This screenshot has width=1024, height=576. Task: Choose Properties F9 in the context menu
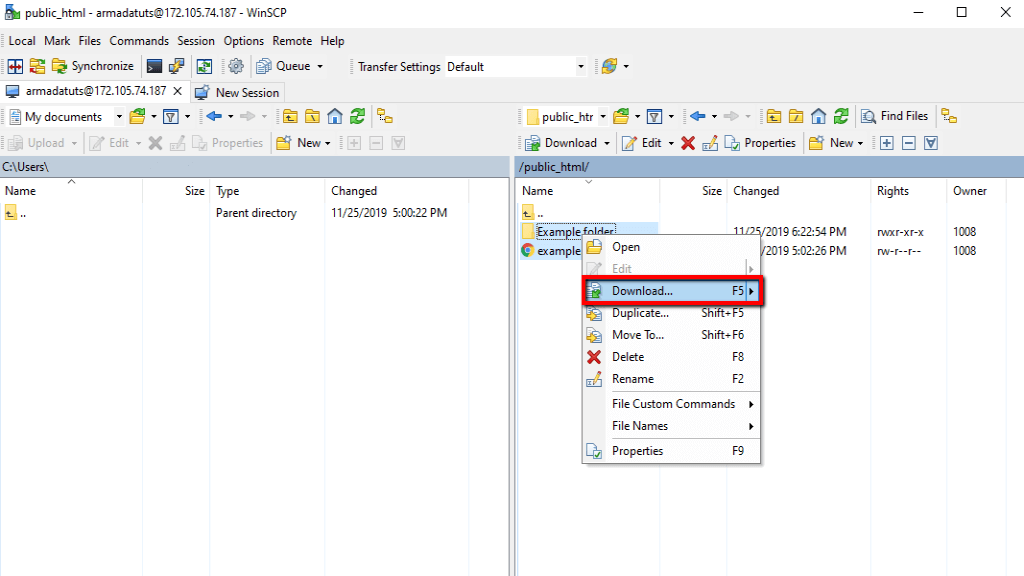click(671, 451)
